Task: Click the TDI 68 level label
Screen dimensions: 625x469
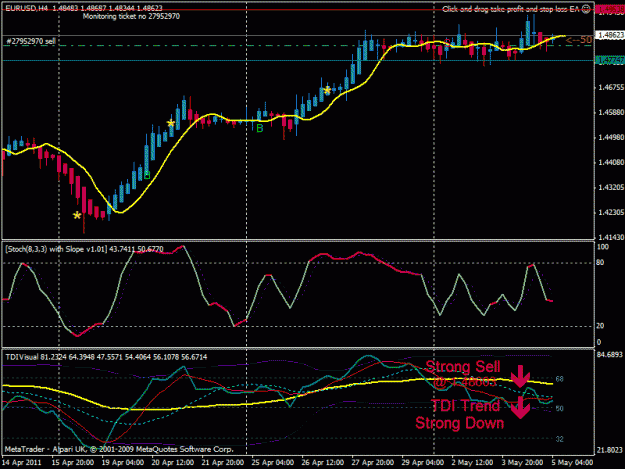Action: click(560, 379)
